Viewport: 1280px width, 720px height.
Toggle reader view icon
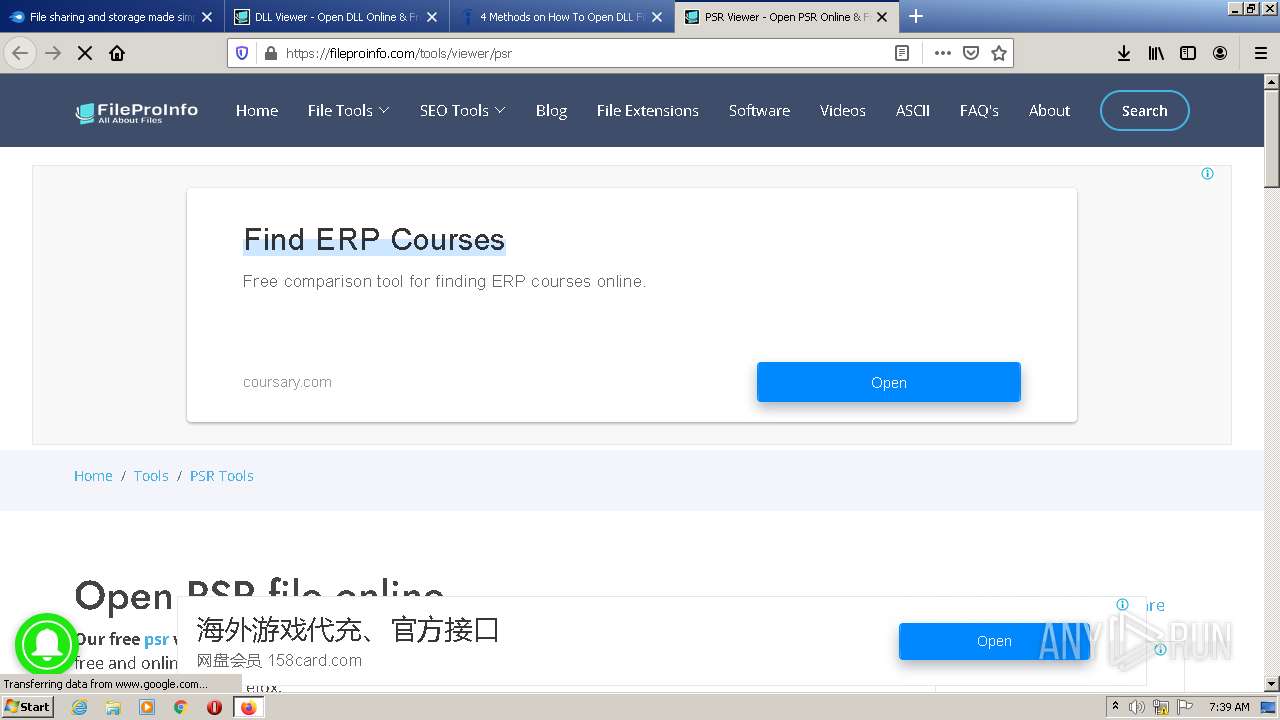(x=902, y=53)
